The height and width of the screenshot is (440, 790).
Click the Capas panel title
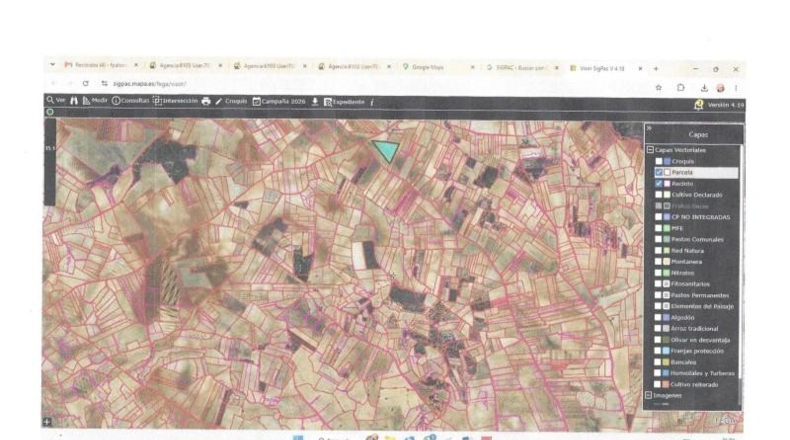point(698,135)
